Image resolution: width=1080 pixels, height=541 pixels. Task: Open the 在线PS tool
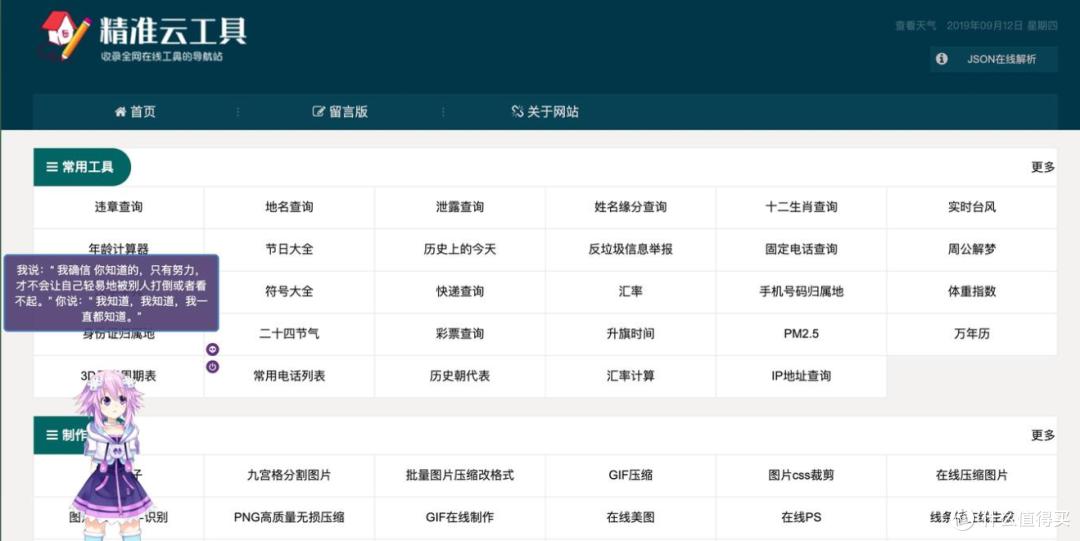[801, 517]
